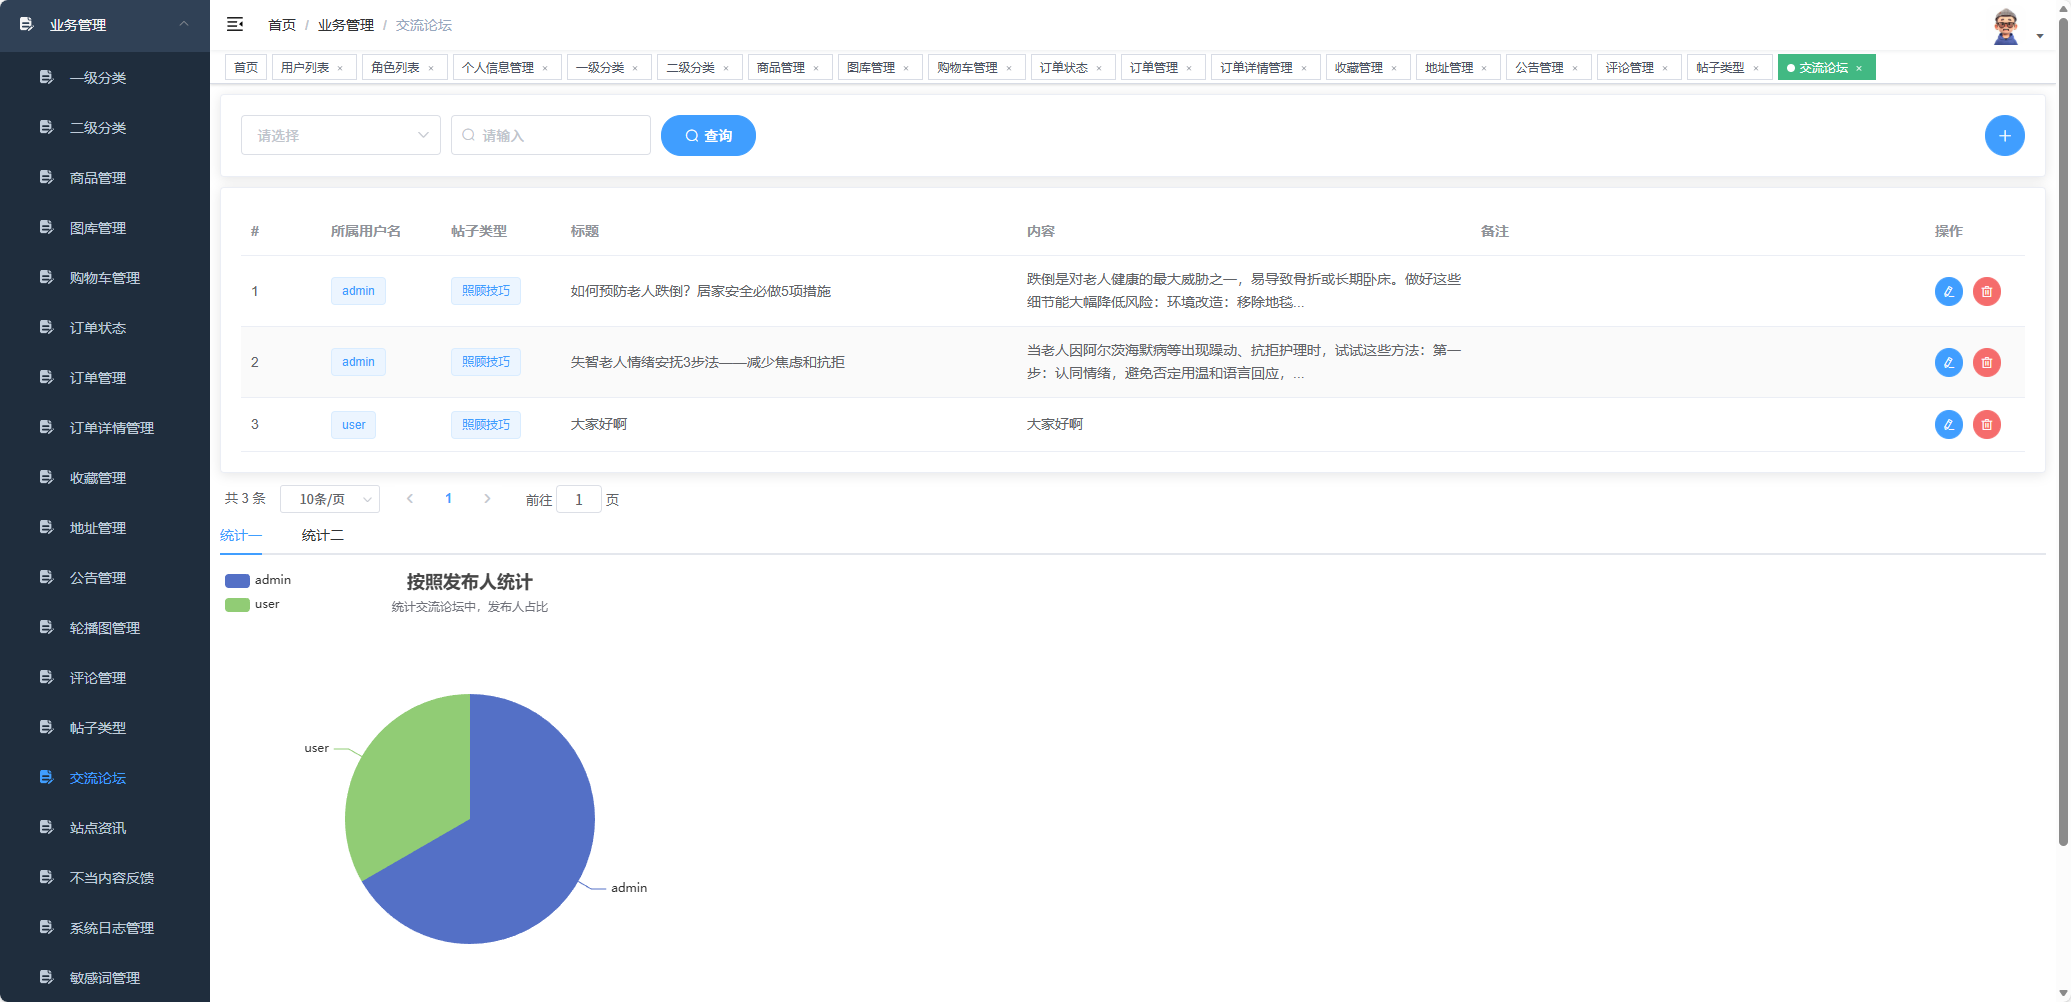Open the 10条/页 page size dropdown
The height and width of the screenshot is (1002, 2071).
pyautogui.click(x=330, y=498)
